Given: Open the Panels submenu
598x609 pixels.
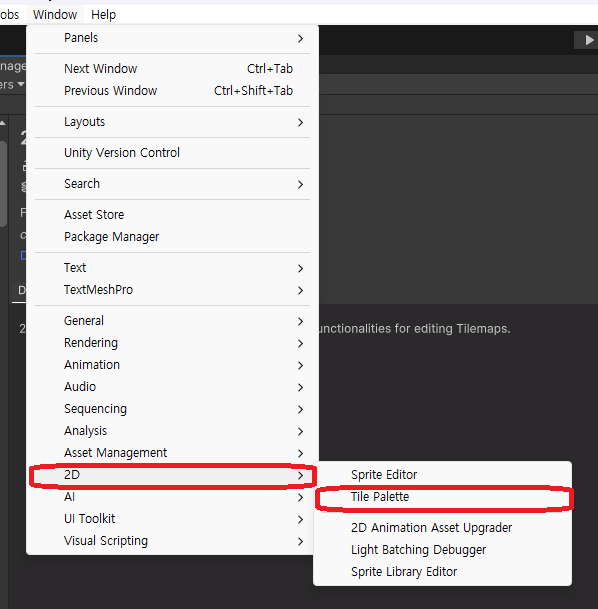Looking at the screenshot, I should (172, 38).
